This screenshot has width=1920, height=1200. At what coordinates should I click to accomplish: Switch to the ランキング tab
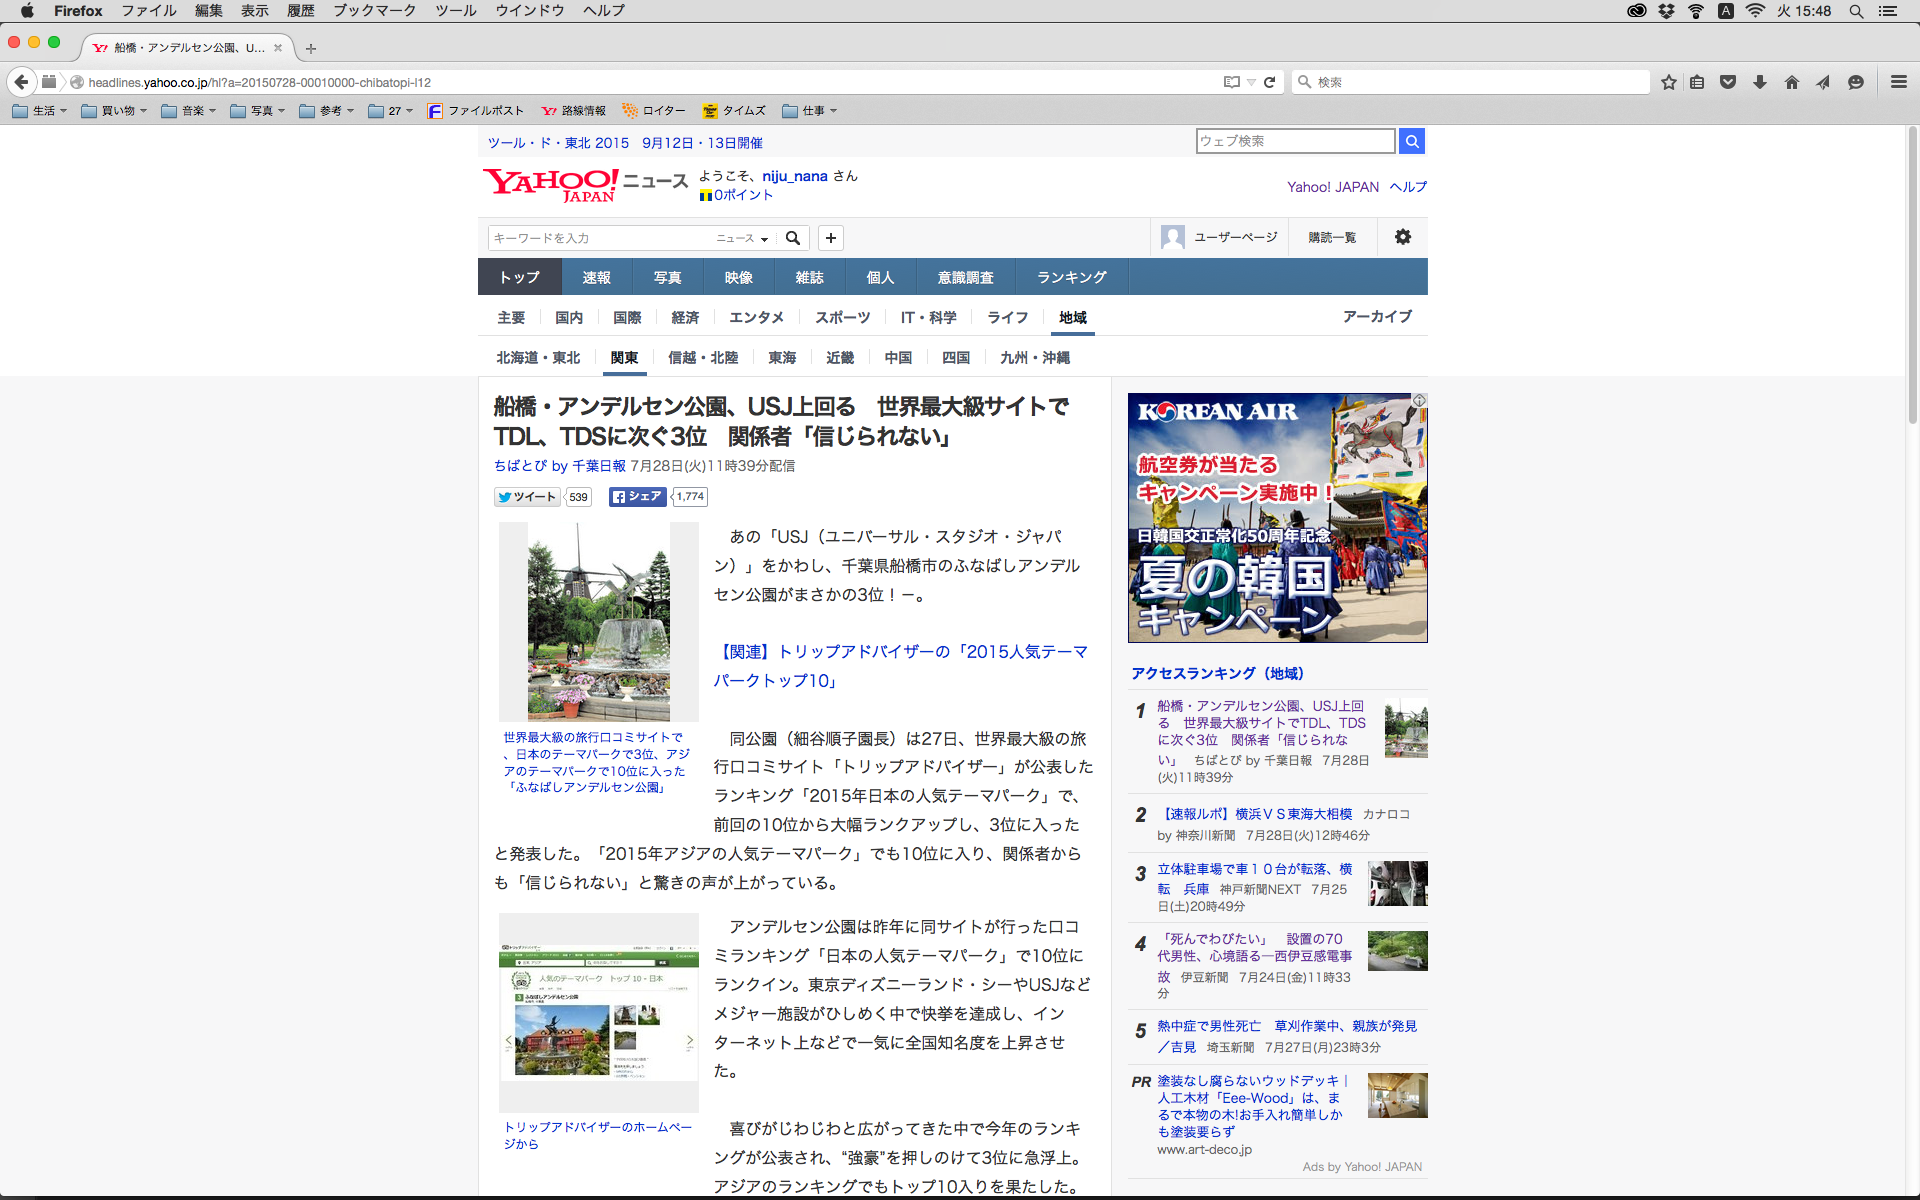[1071, 277]
